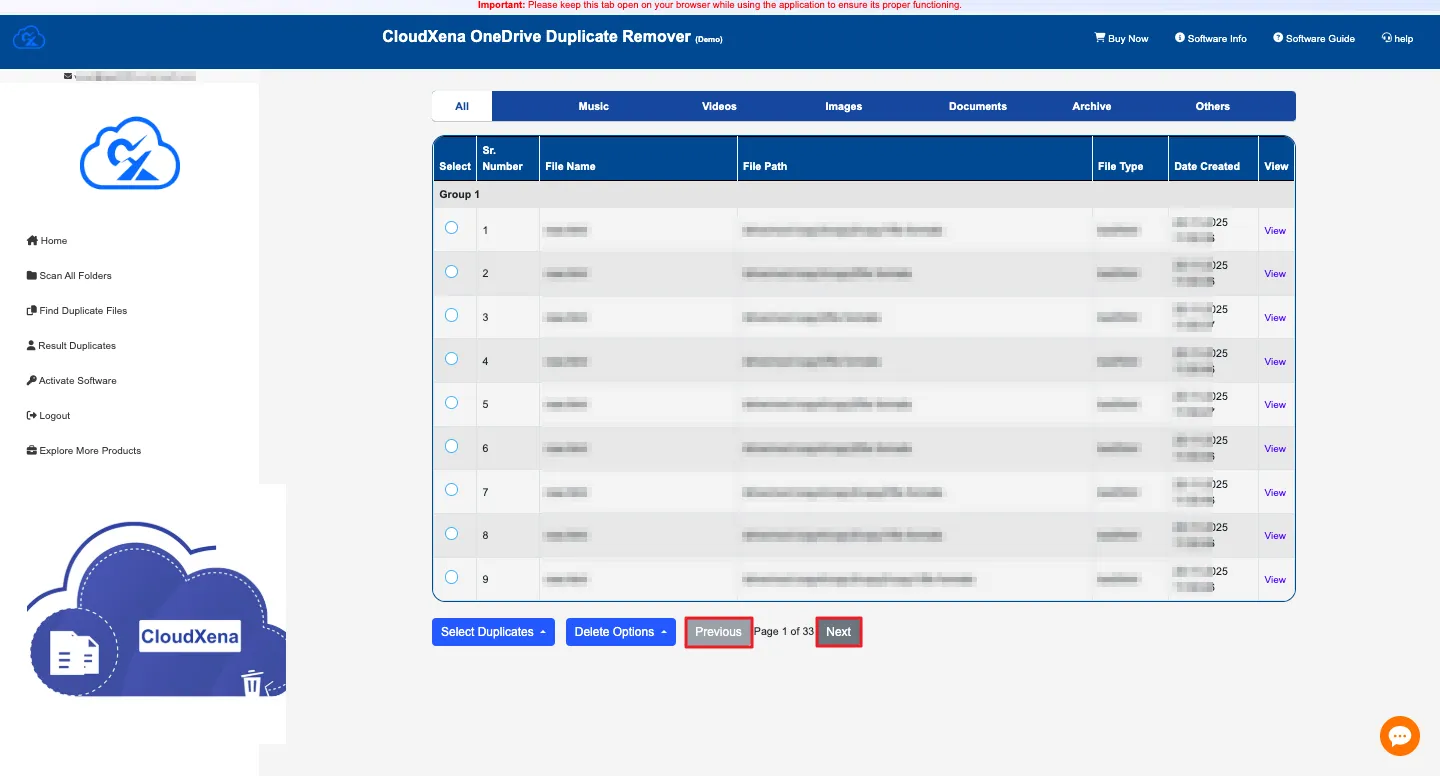This screenshot has width=1440, height=776.
Task: Click the Home icon in sidebar
Action: point(32,241)
